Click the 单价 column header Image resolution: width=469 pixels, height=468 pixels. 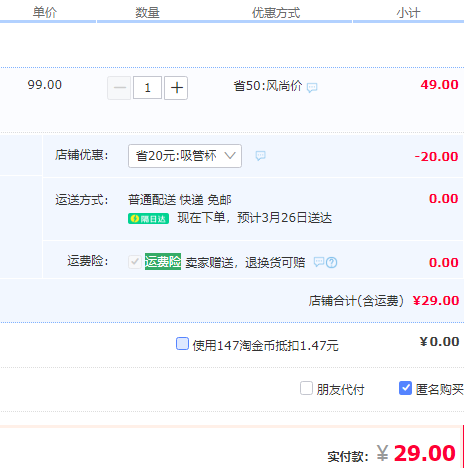coord(45,13)
